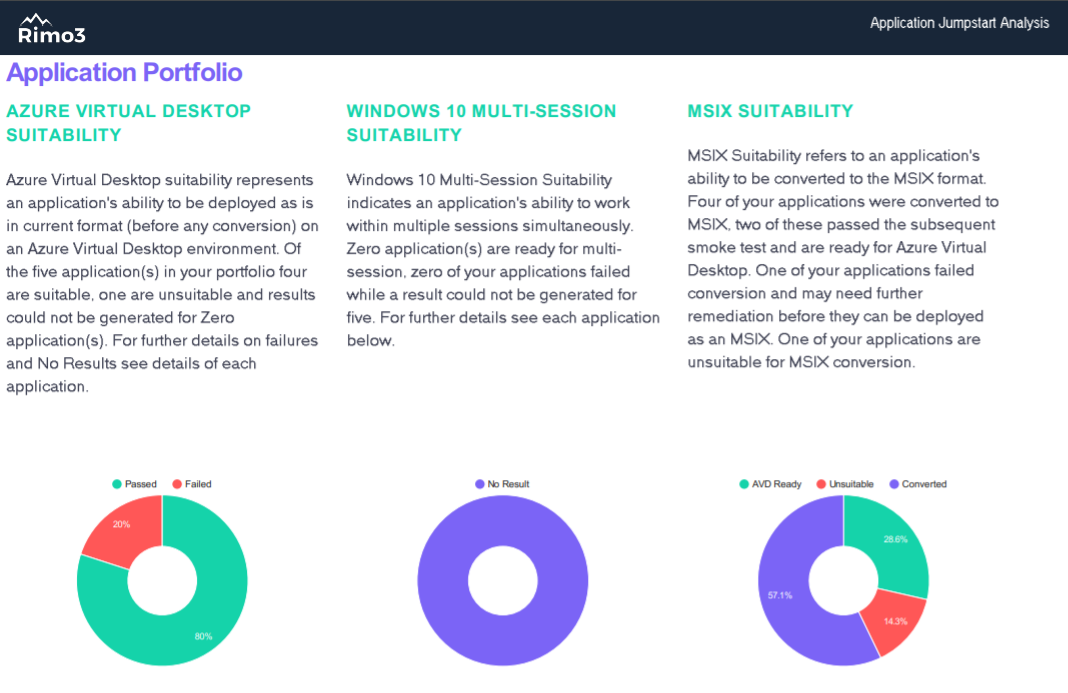1068x693 pixels.
Task: Click the Azure Virtual Desktop description paragraph
Action: pyautogui.click(x=162, y=283)
